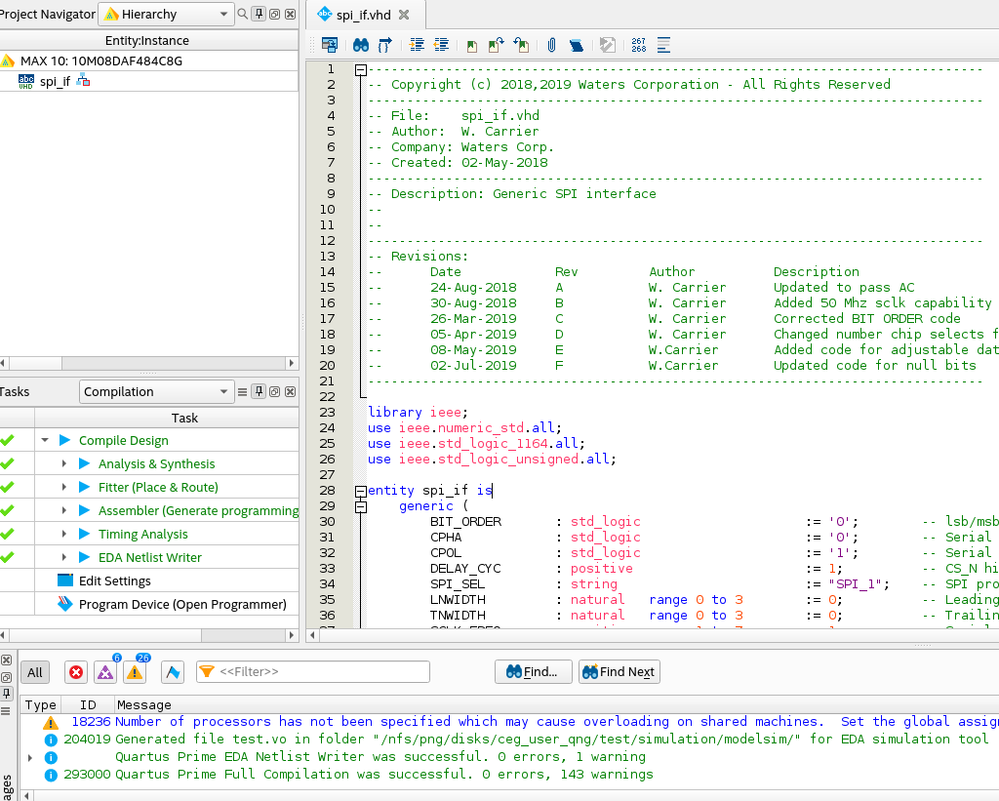Click the flag icon in Messages panel
The width and height of the screenshot is (999, 801).
(172, 672)
